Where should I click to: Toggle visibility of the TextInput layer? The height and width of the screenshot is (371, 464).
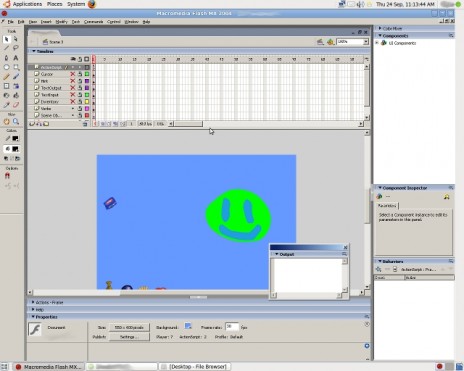click(x=72, y=95)
